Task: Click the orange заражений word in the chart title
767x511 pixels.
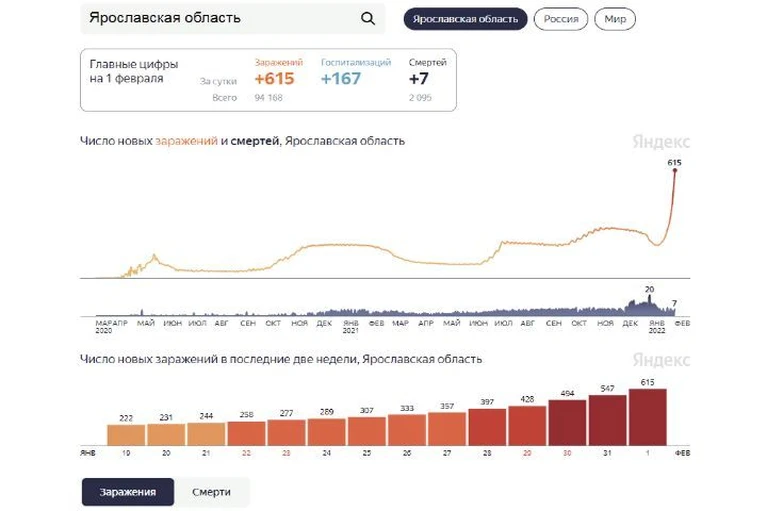Action: click(x=186, y=141)
